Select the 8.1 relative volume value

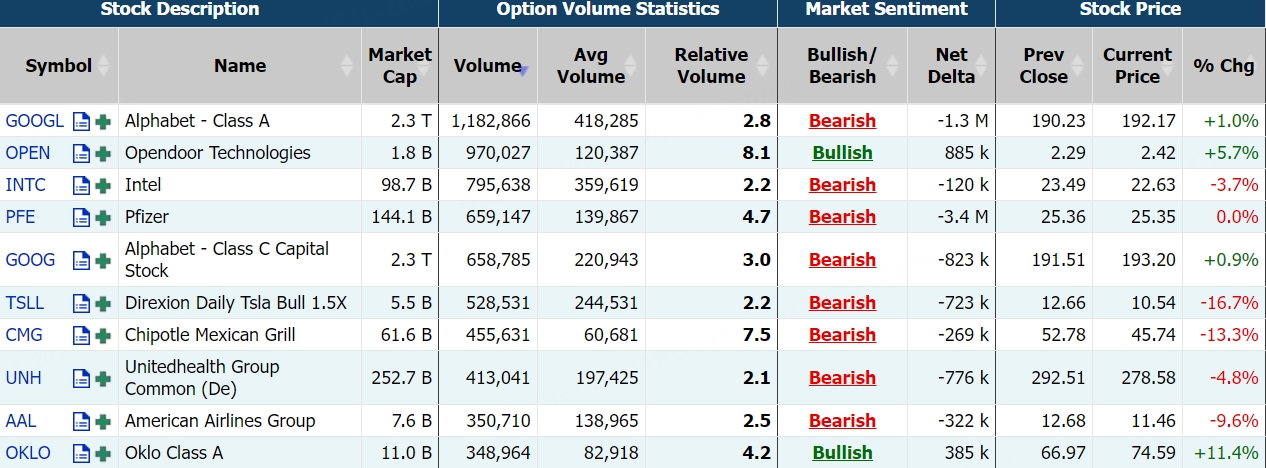pyautogui.click(x=757, y=153)
